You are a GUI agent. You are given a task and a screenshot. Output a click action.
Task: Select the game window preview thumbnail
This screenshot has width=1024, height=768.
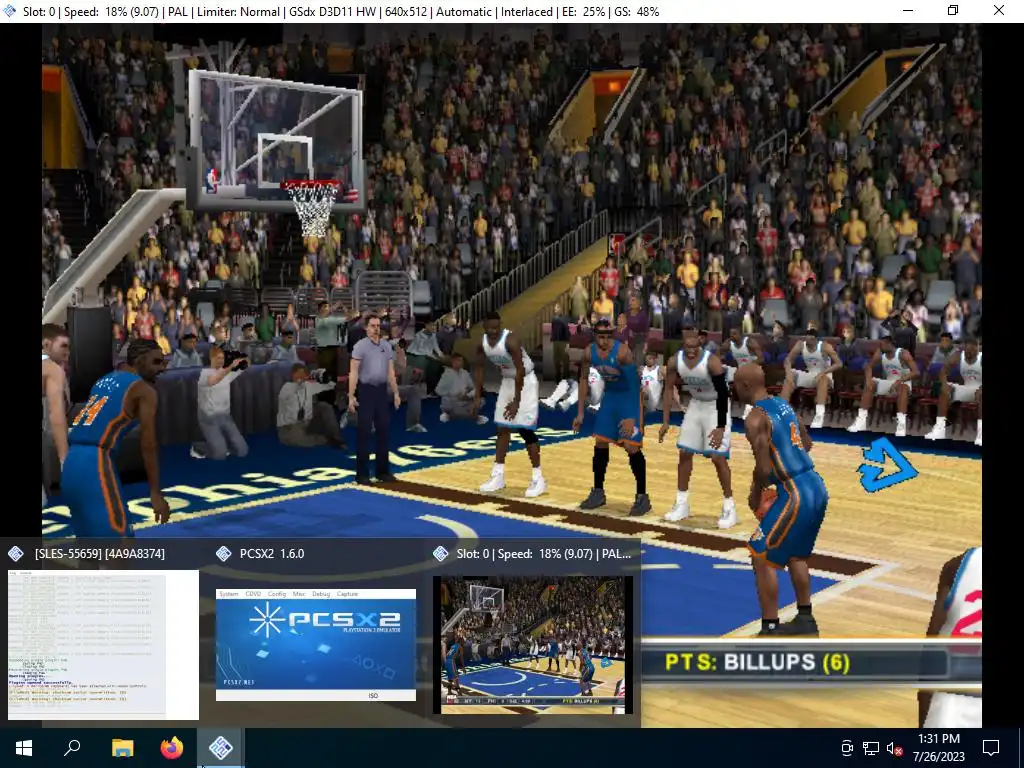533,645
